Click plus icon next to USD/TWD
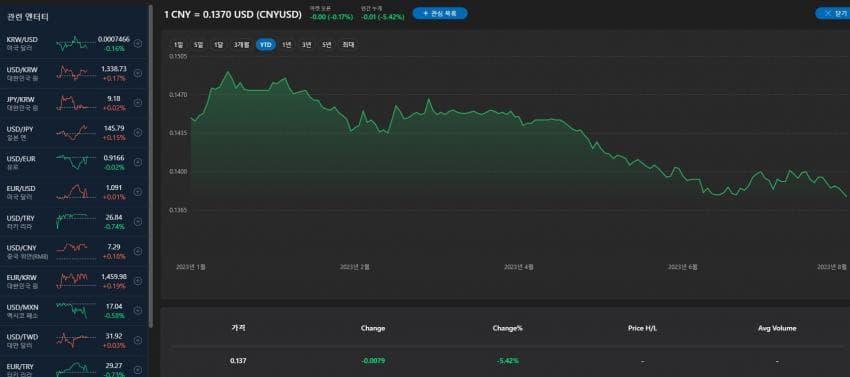 point(138,340)
